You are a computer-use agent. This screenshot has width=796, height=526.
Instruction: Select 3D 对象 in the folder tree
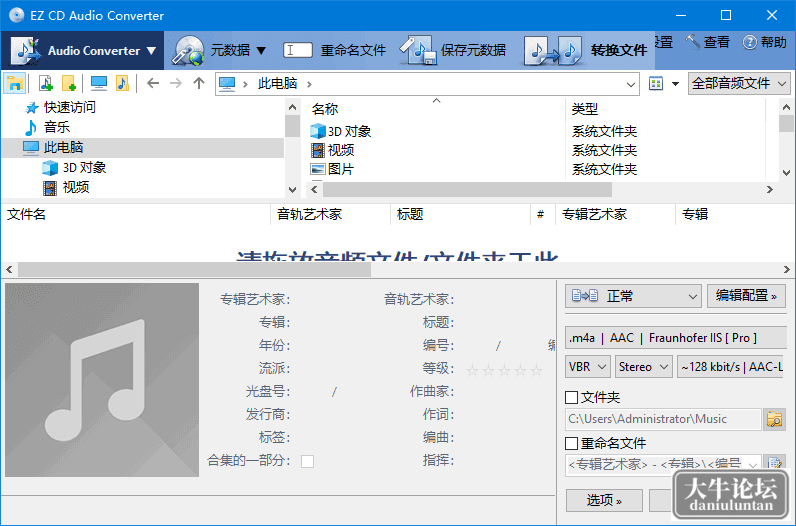pyautogui.click(x=84, y=168)
